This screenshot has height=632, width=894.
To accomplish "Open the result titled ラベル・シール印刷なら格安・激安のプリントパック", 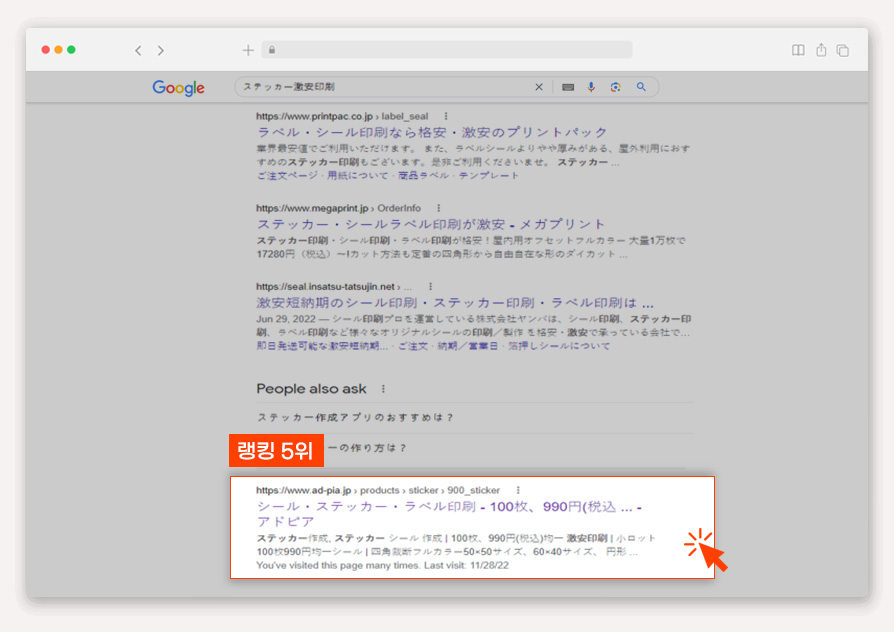I will 432,132.
